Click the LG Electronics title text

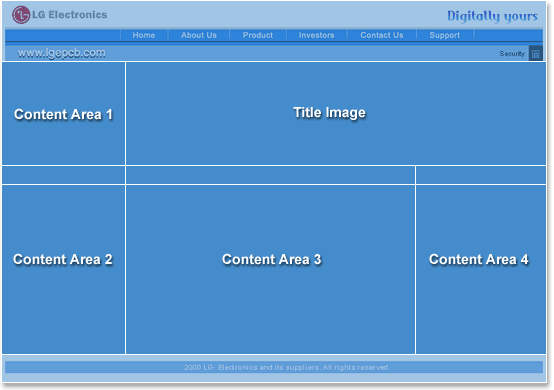[70, 15]
